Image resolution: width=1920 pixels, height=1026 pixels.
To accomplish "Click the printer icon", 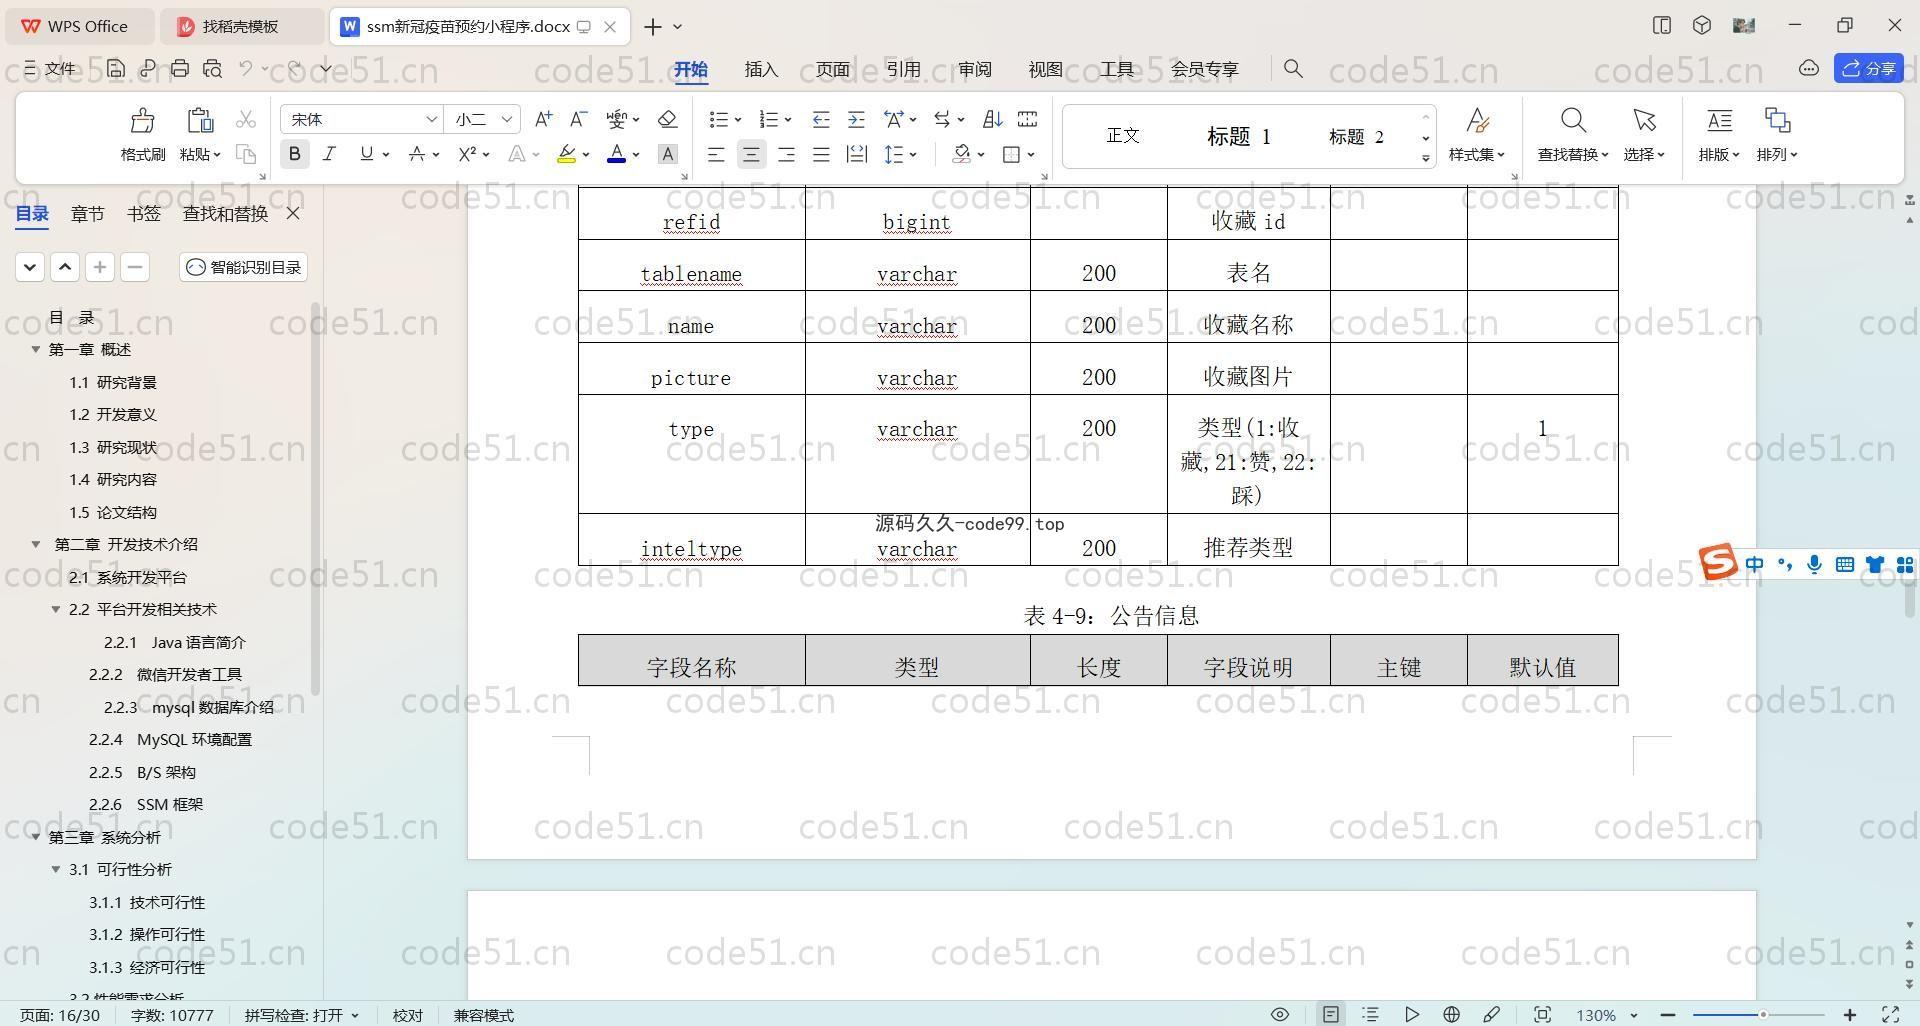I will click(x=180, y=68).
